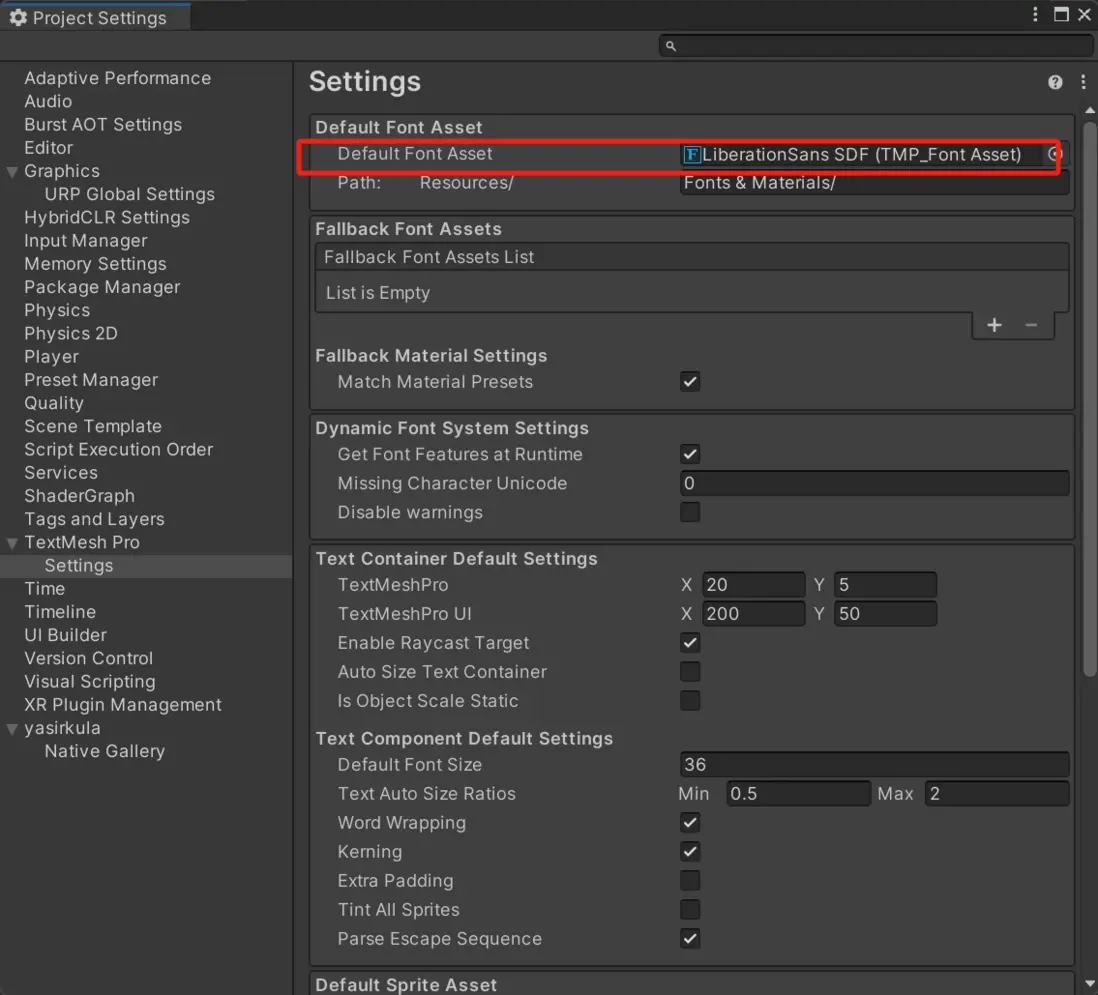Collapse the yasirkula section arrow

pyautogui.click(x=12, y=729)
